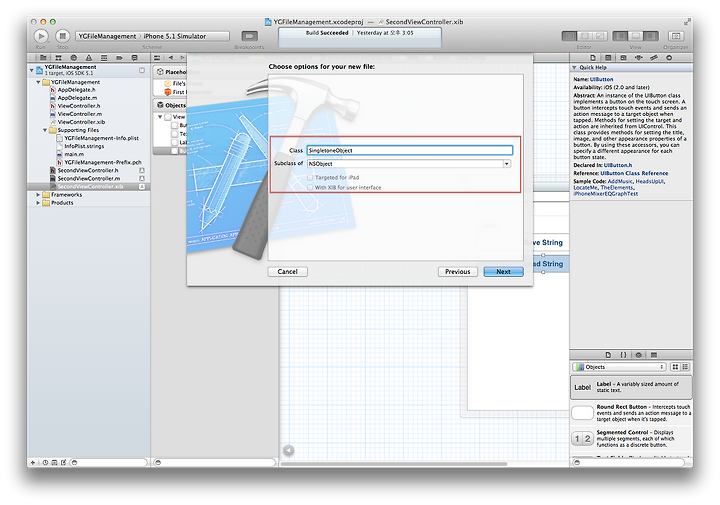Switch library to list view
The image size is (720, 505).
[685, 367]
